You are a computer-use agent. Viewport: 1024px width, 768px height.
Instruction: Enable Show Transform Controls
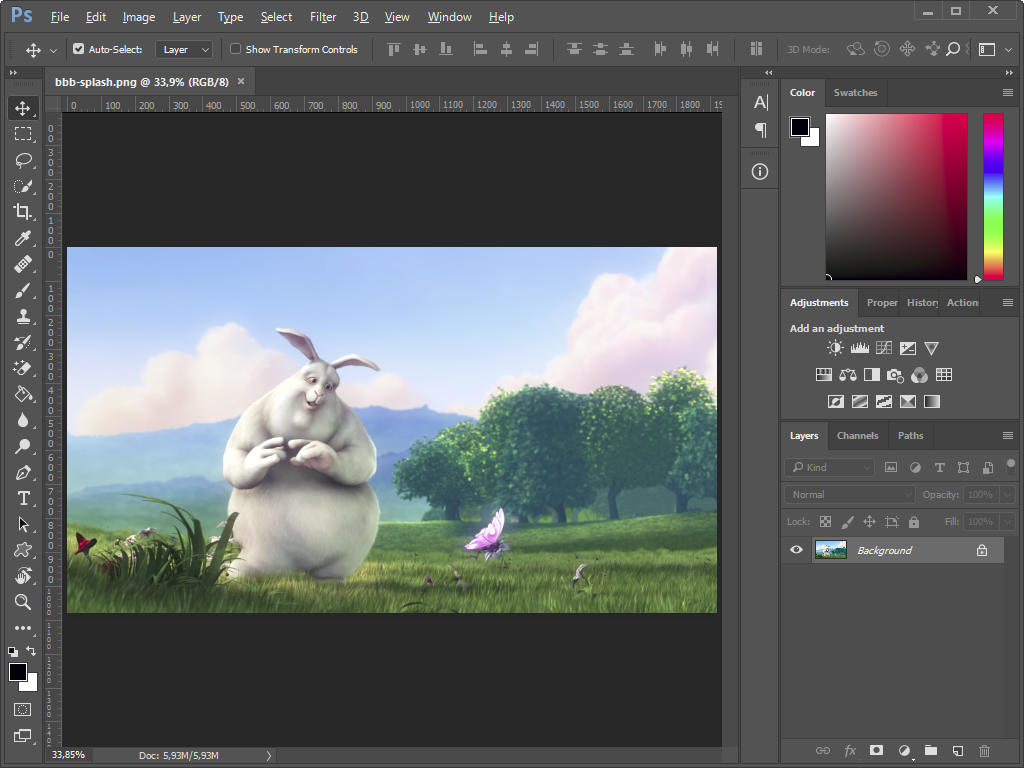tap(236, 49)
